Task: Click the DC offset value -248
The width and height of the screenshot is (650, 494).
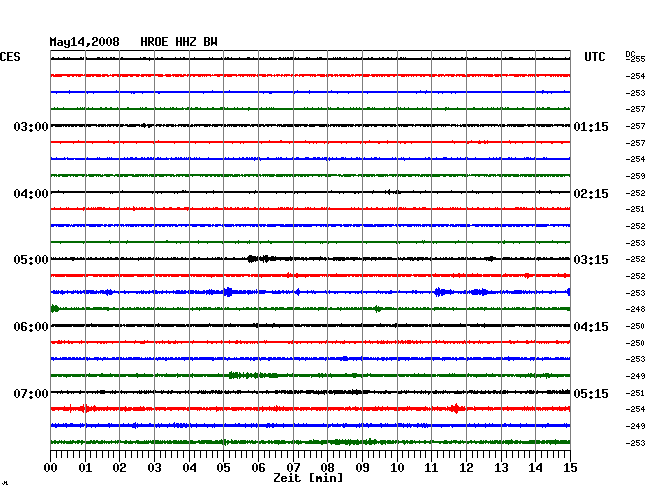Action: (x=635, y=309)
